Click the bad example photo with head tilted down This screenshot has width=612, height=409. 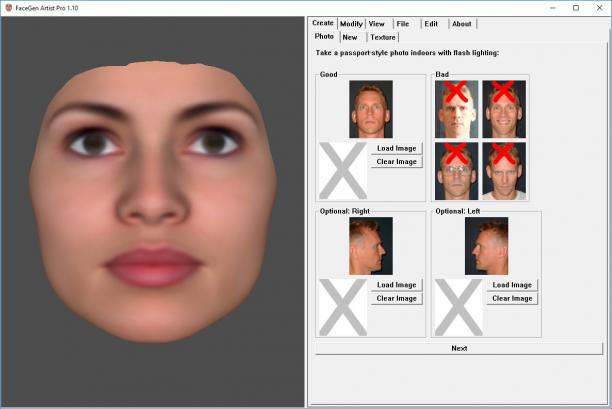(504, 171)
